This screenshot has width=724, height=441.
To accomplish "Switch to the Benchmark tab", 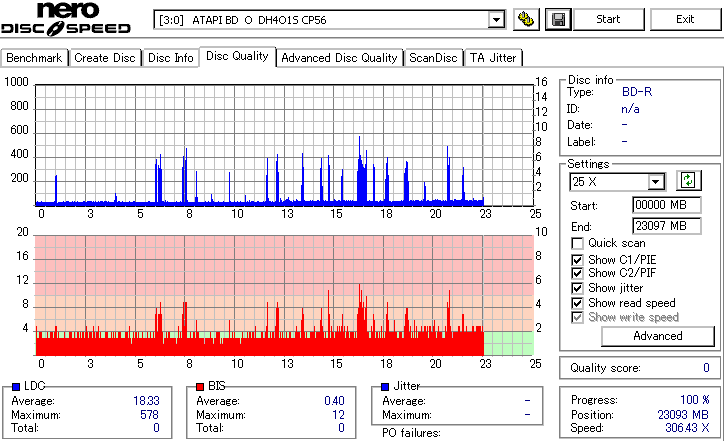I will coord(34,58).
